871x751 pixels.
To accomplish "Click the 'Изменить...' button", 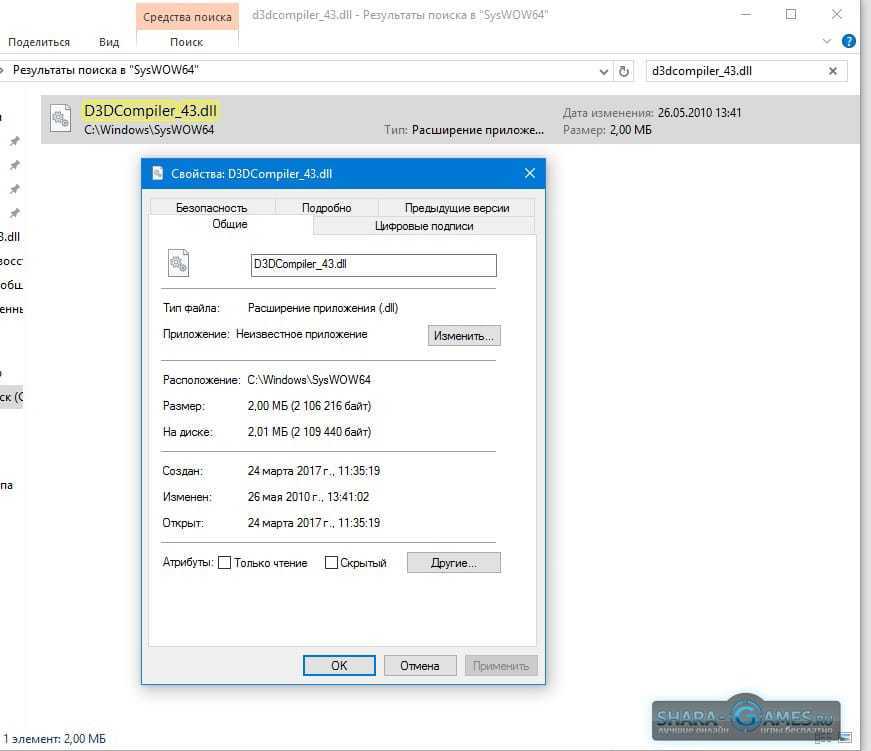I will (464, 336).
